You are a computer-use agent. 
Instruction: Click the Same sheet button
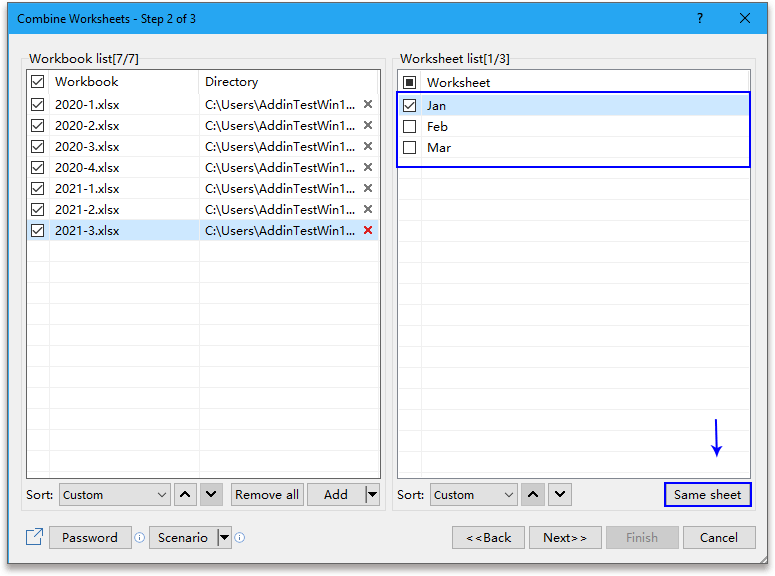[708, 494]
